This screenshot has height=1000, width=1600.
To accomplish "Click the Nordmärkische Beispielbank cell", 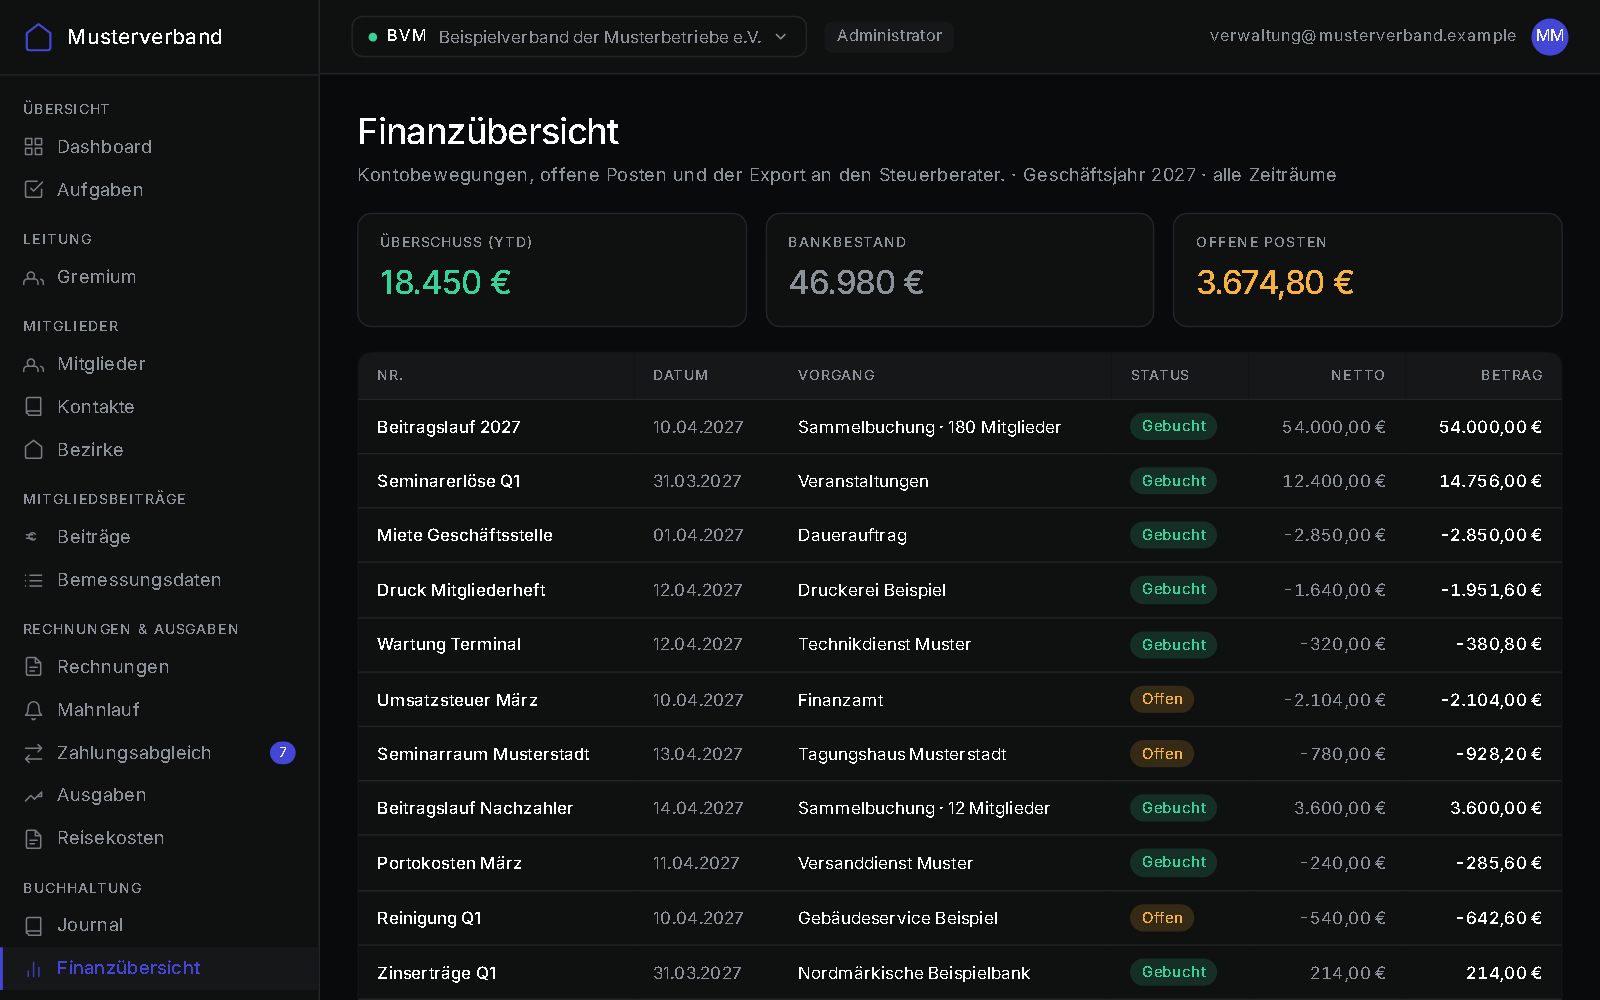I will (x=914, y=973).
